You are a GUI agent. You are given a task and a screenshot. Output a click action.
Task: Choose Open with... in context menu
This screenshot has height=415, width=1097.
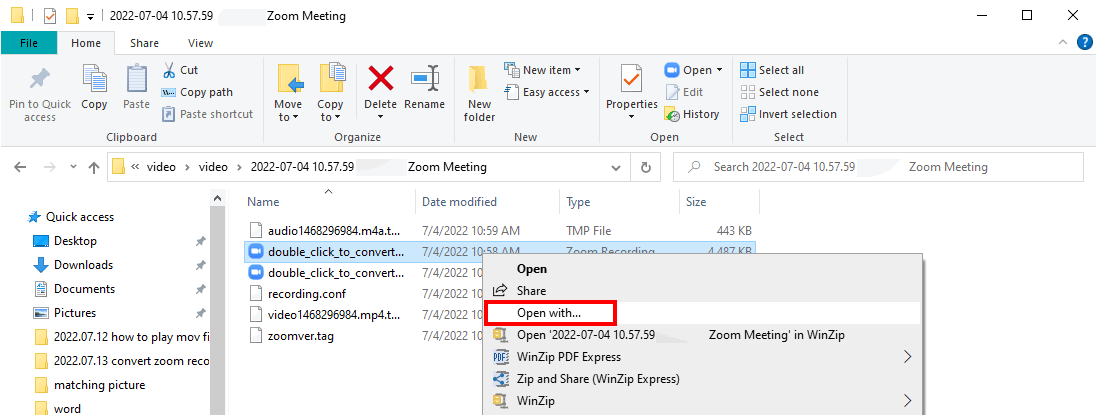(x=549, y=313)
